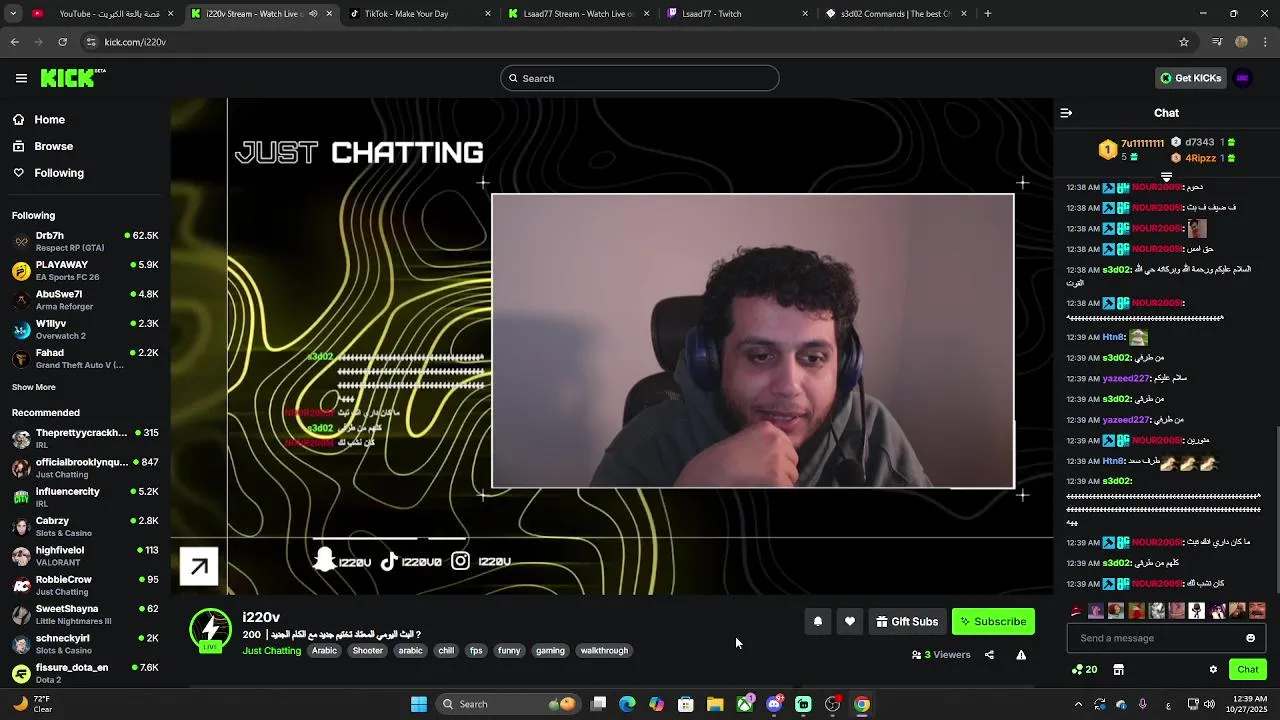Focus the Kick Search box
Screen dimensions: 1280x720
[x=640, y=78]
